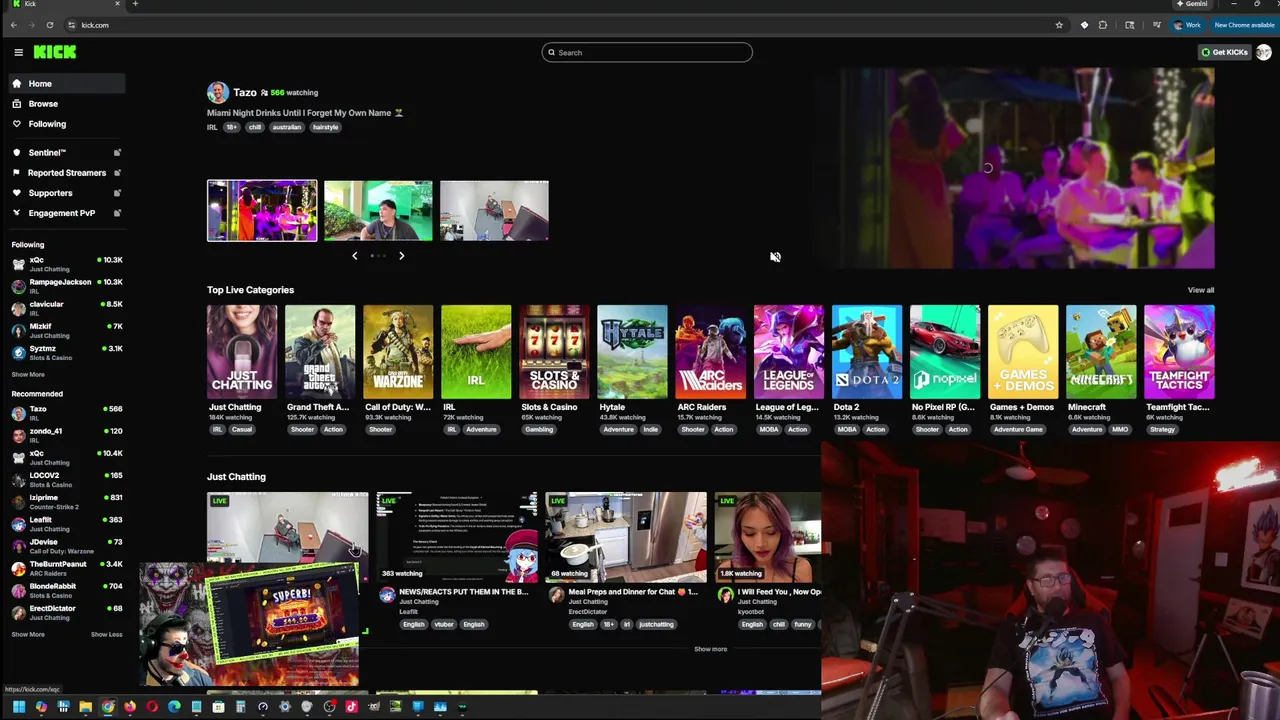Open Reported Streamers page
Image resolution: width=1280 pixels, height=720 pixels.
coord(67,173)
